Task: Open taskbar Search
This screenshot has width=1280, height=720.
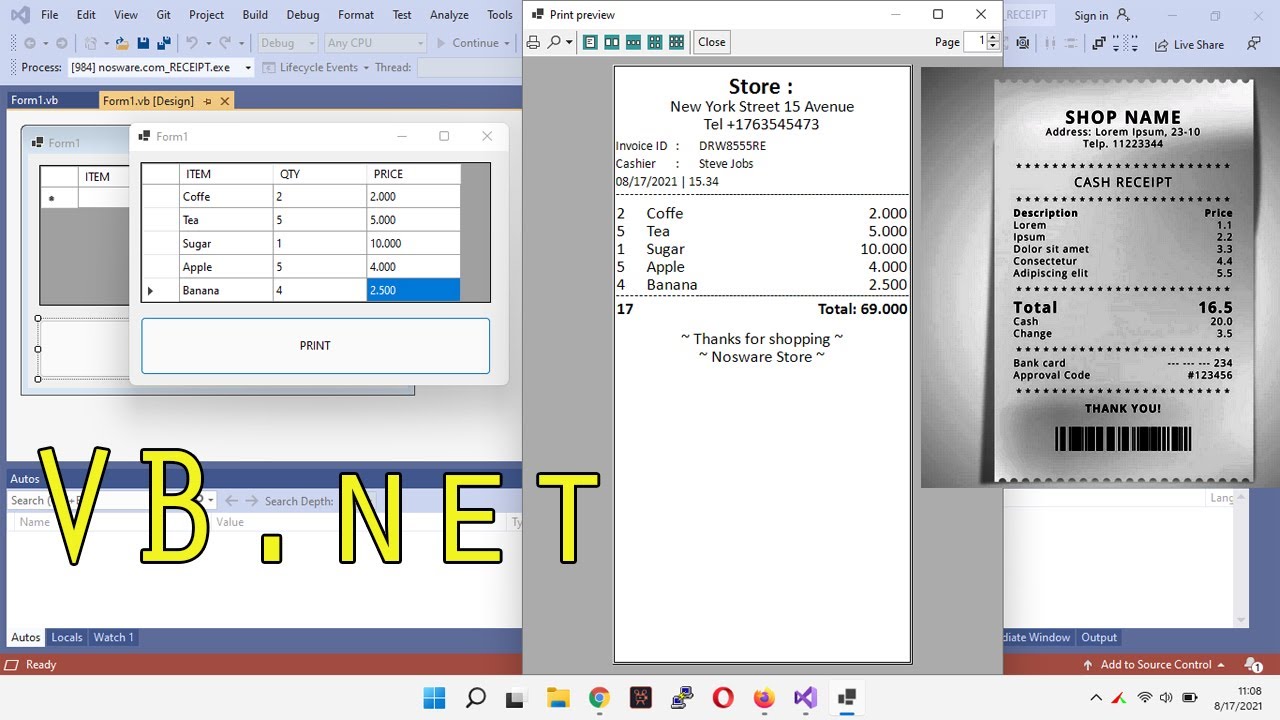Action: click(x=476, y=698)
